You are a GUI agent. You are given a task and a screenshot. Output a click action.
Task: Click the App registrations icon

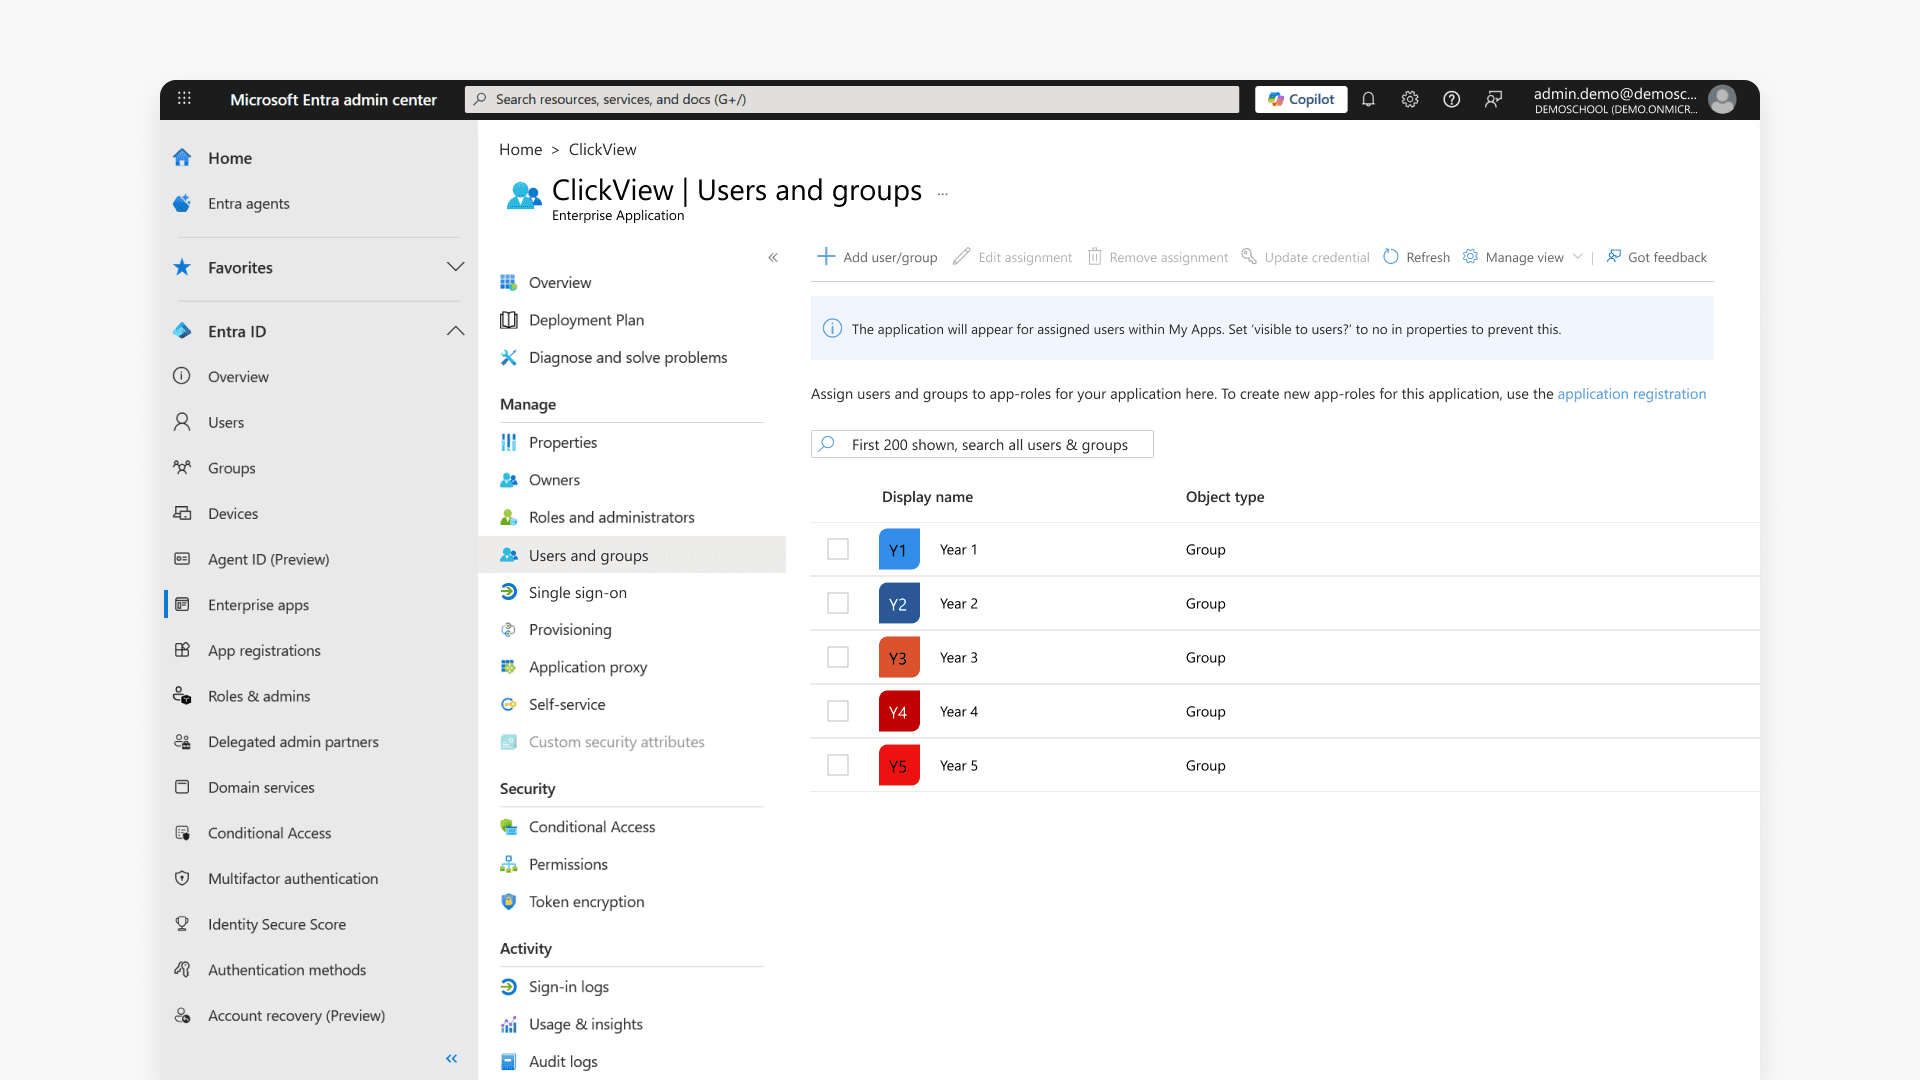[182, 650]
